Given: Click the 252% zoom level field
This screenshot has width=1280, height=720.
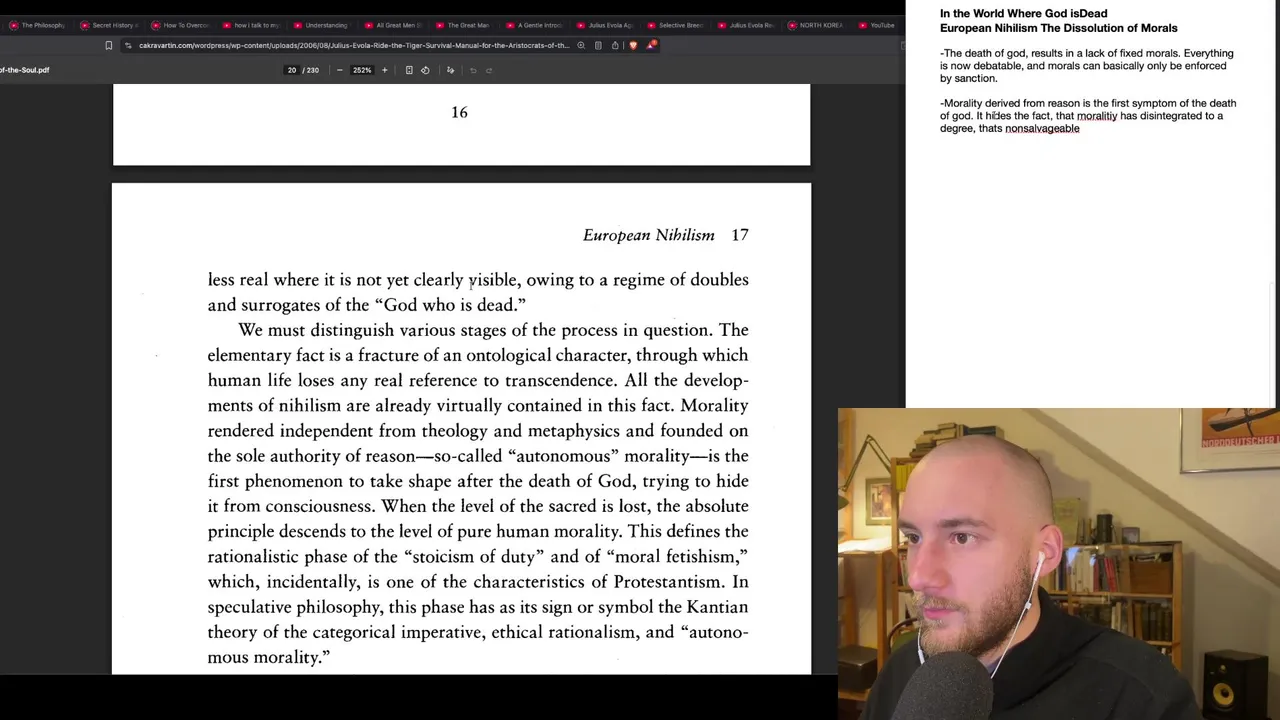Looking at the screenshot, I should click(362, 70).
